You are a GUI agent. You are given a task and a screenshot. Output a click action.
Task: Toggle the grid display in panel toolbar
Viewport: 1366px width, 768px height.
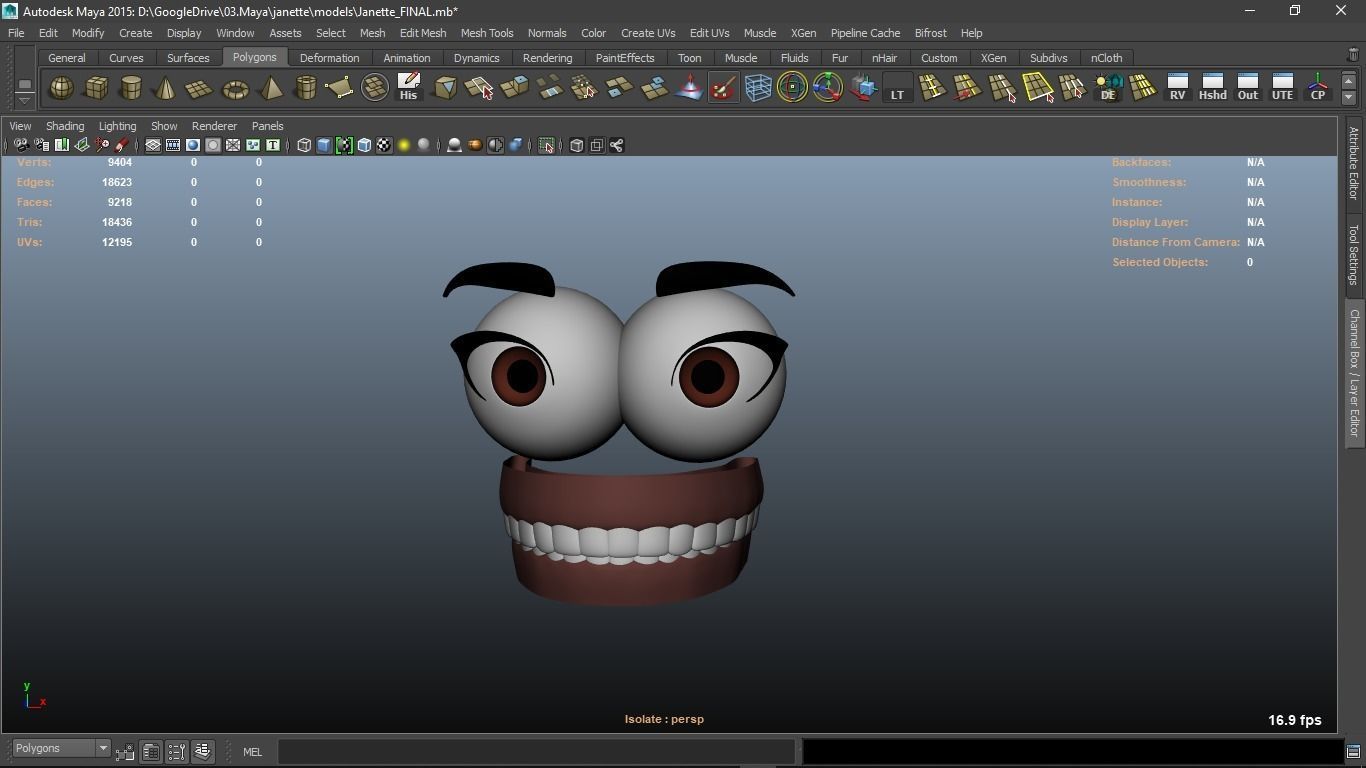(x=153, y=146)
